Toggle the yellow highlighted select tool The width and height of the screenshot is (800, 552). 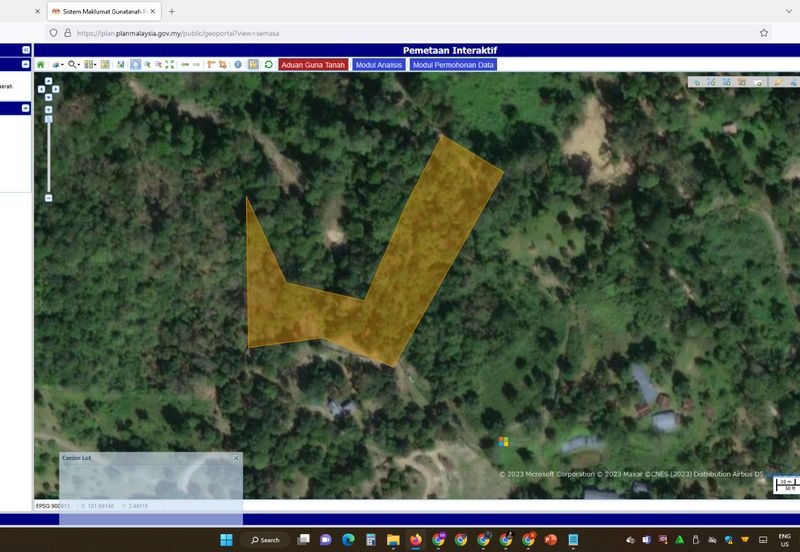[x=253, y=64]
